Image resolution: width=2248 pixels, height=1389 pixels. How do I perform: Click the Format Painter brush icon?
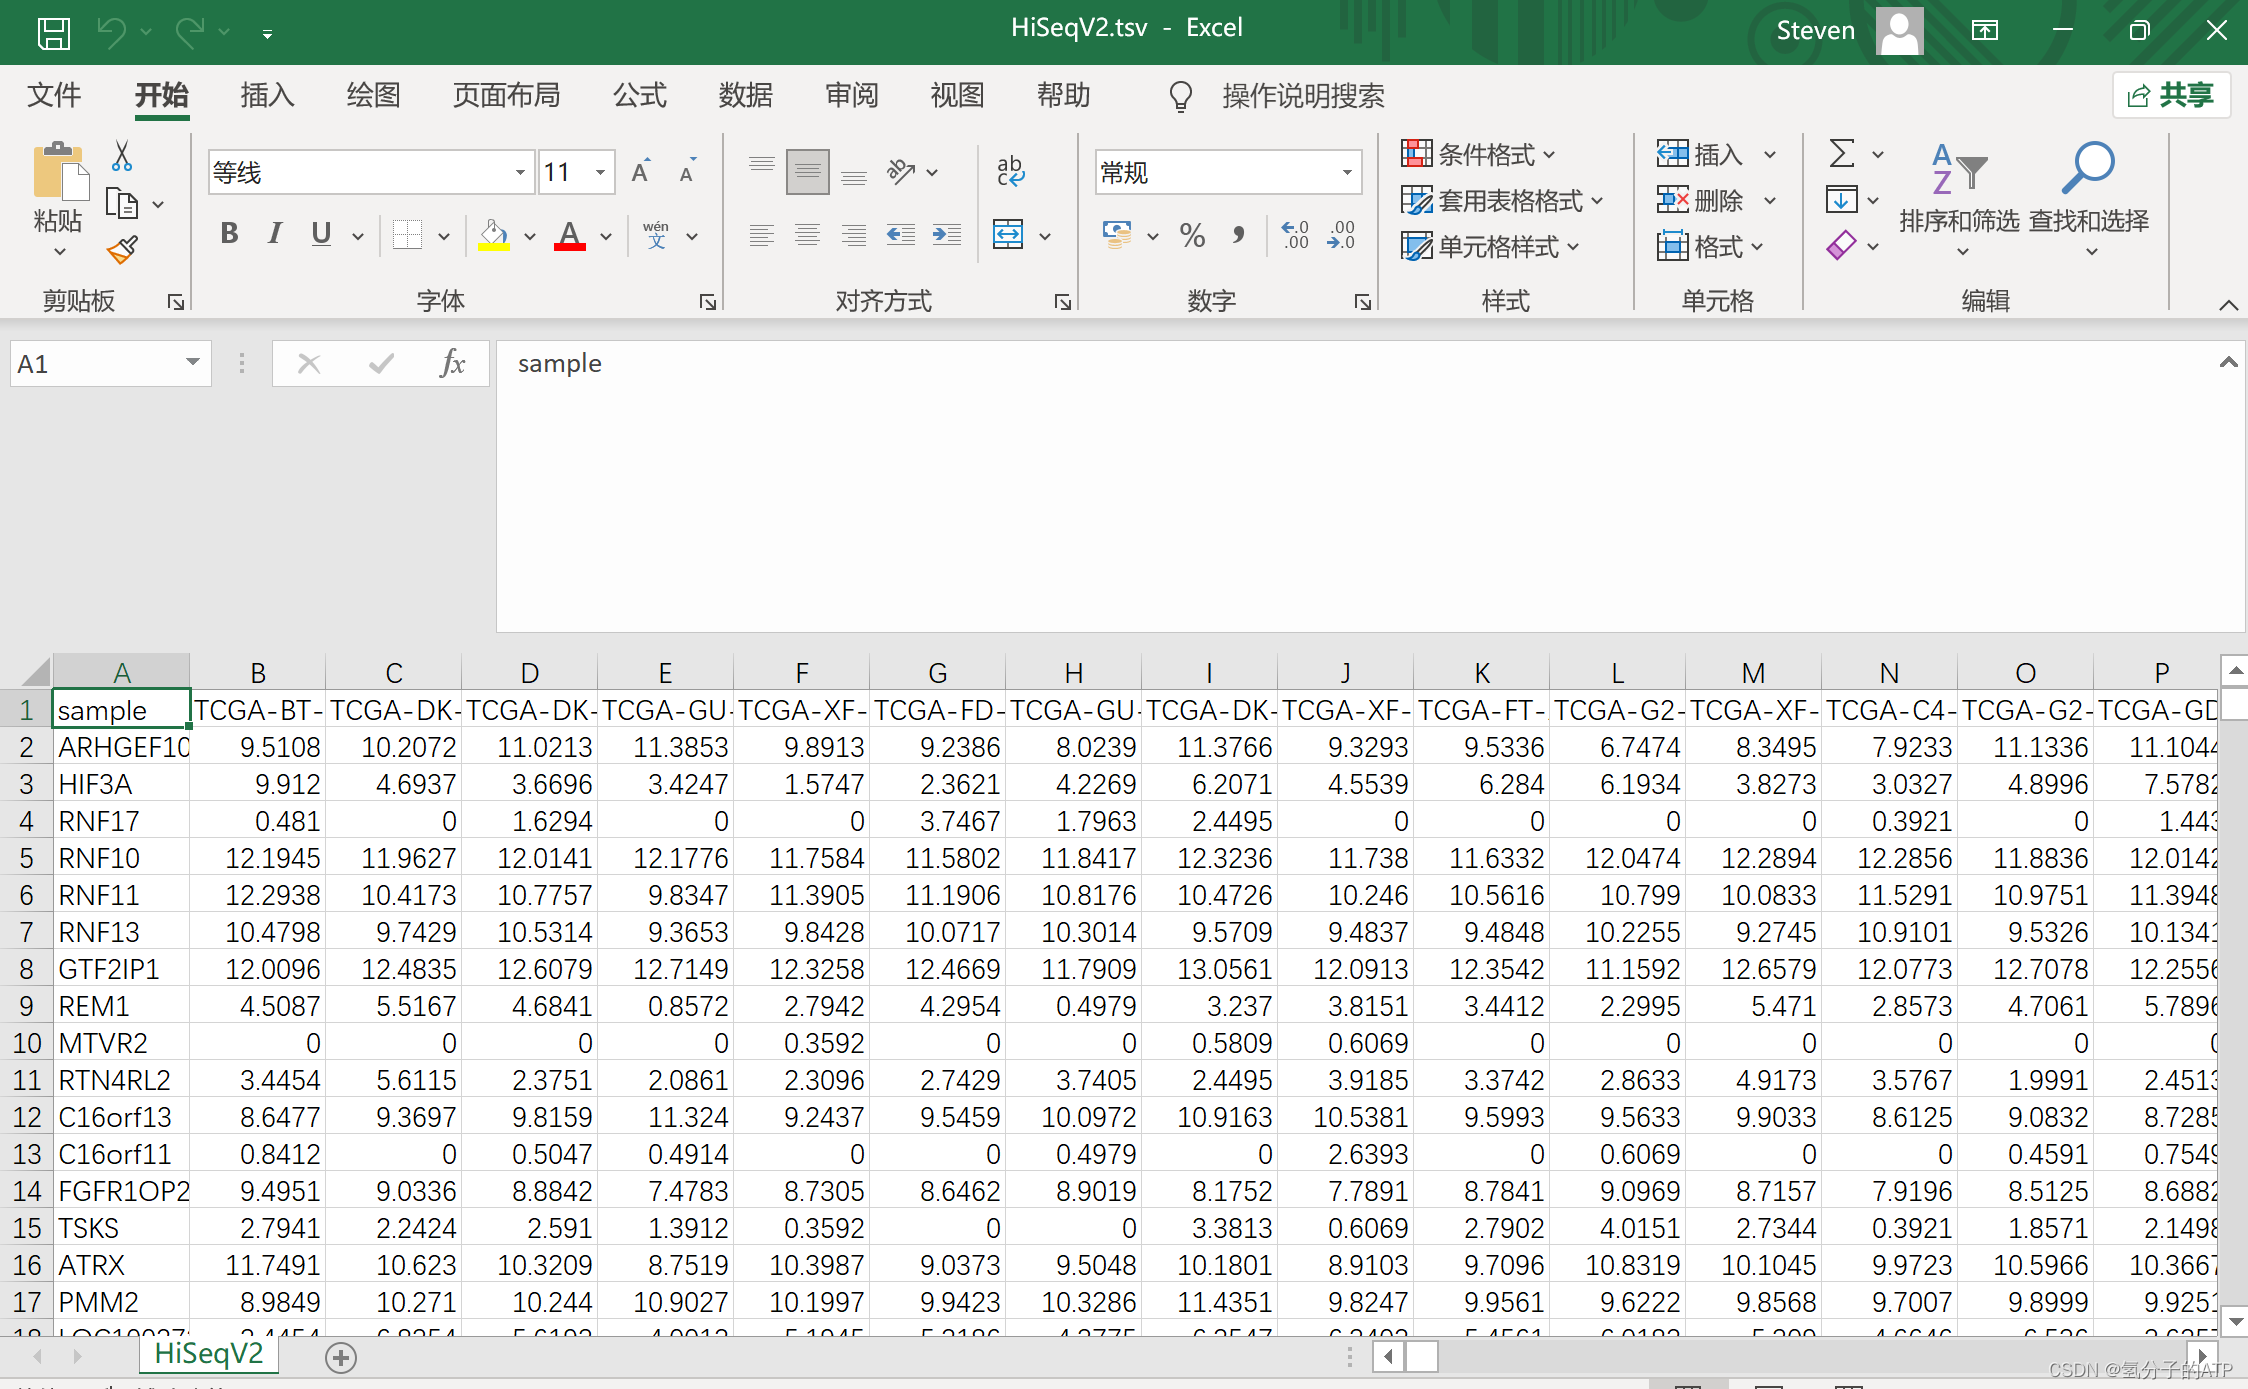pos(122,249)
